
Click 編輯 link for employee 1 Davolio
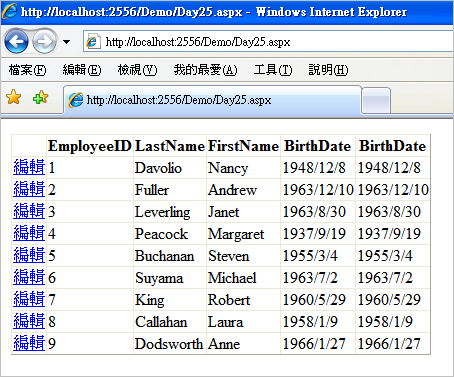(x=29, y=167)
